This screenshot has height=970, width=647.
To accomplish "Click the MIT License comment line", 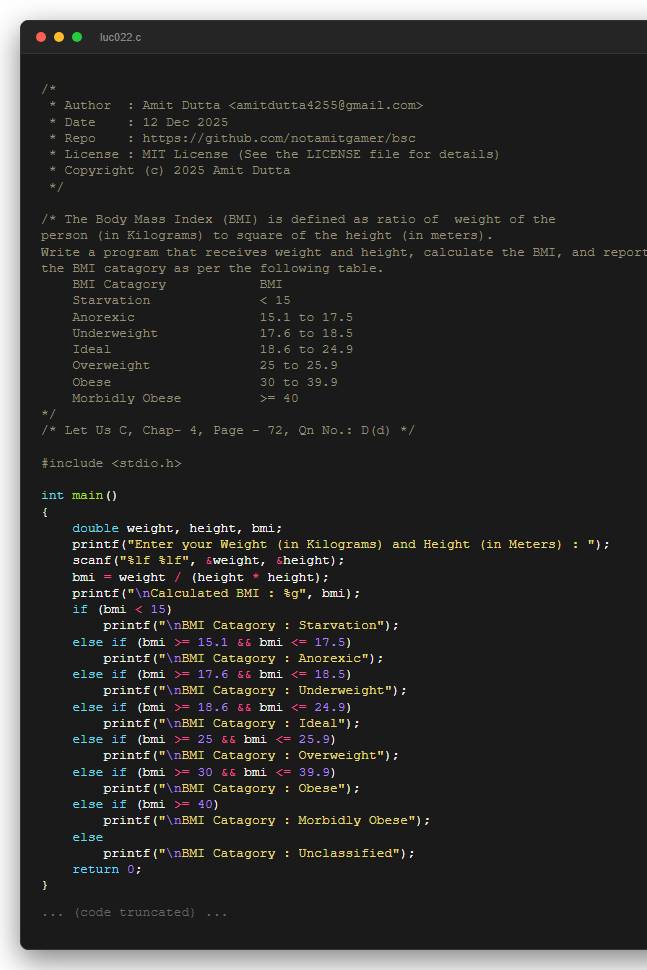I will 274,154.
